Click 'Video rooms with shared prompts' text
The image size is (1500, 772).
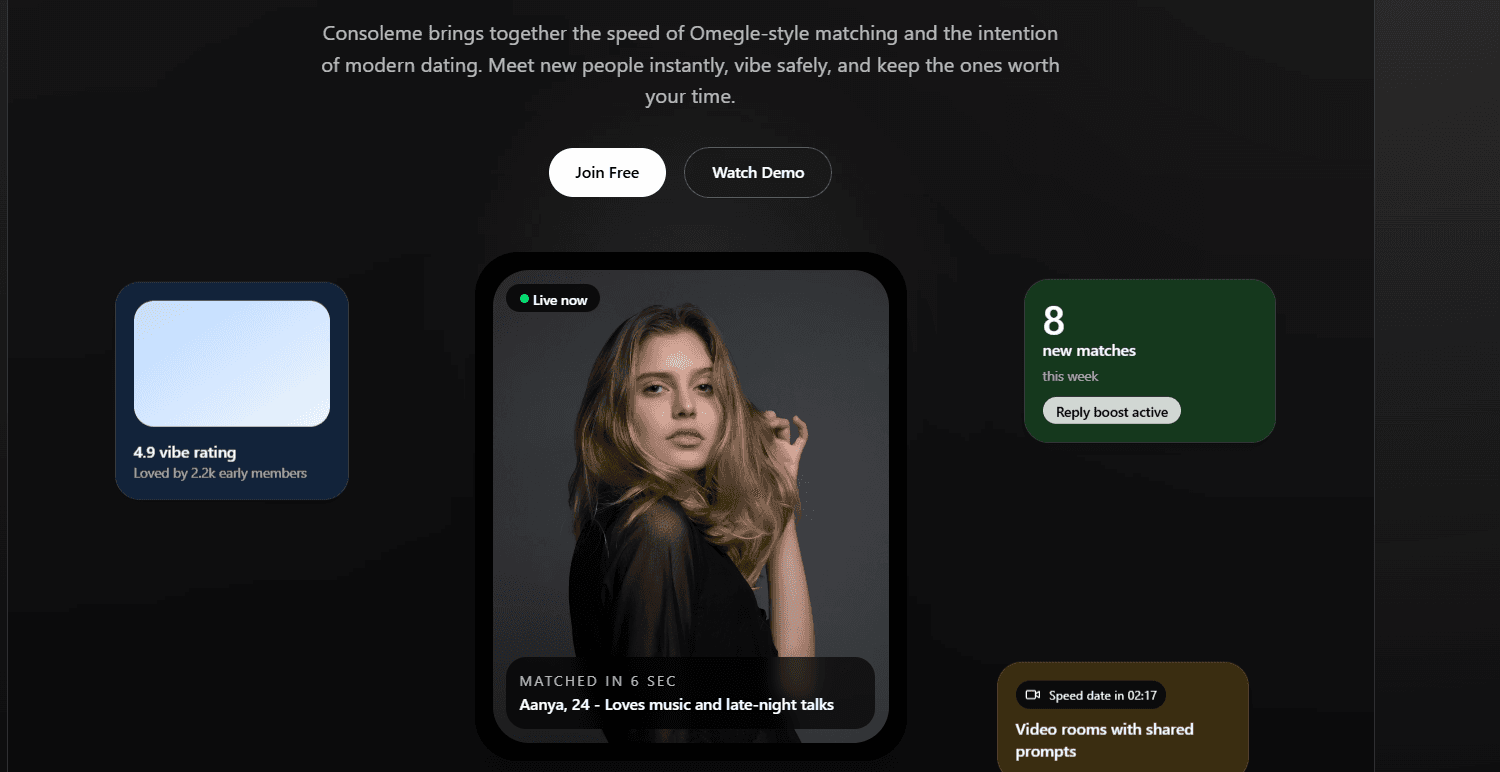(x=1105, y=740)
